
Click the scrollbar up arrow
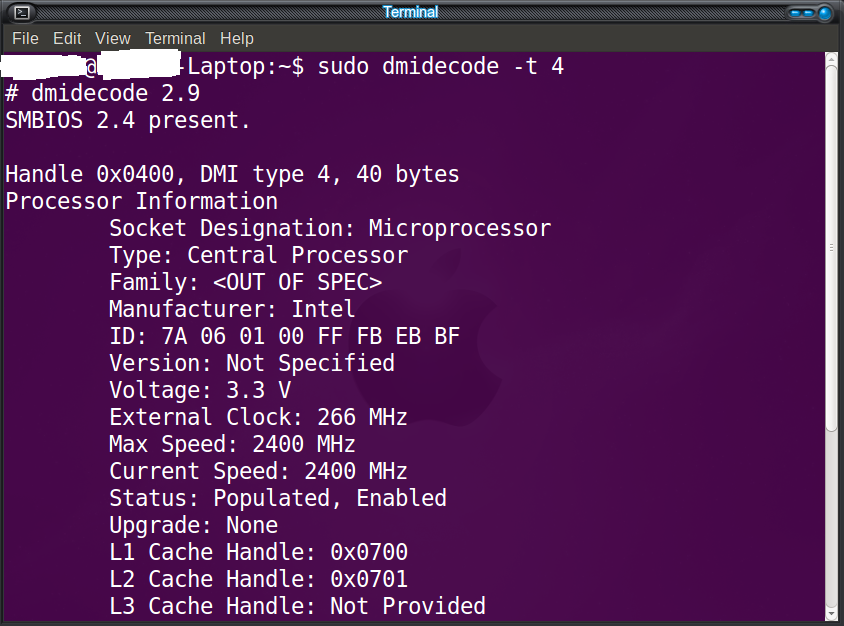831,60
